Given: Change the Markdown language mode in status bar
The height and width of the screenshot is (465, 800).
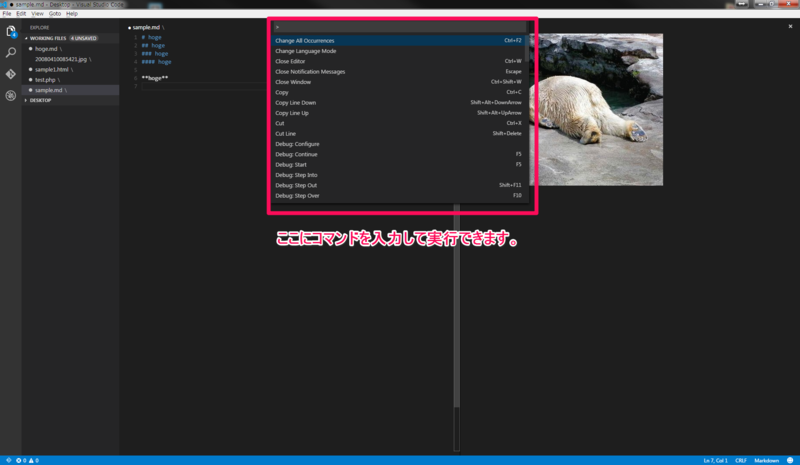Looking at the screenshot, I should [x=766, y=460].
